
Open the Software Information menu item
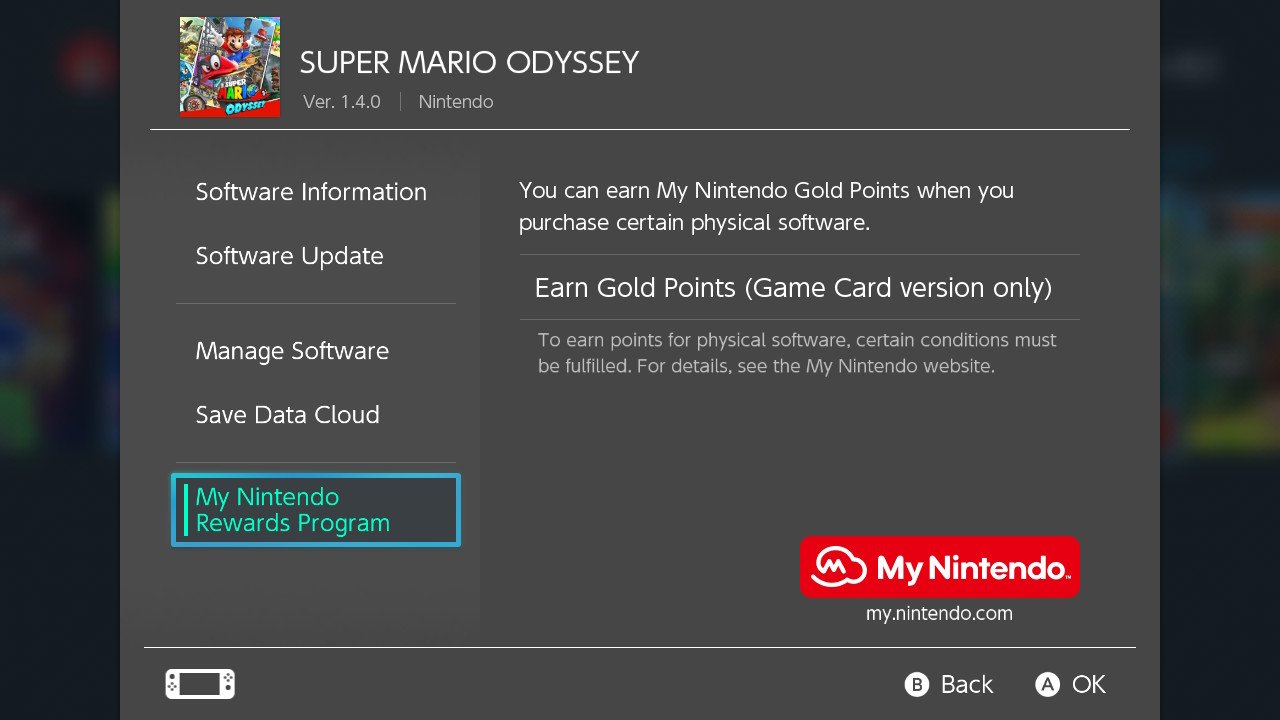[x=311, y=192]
